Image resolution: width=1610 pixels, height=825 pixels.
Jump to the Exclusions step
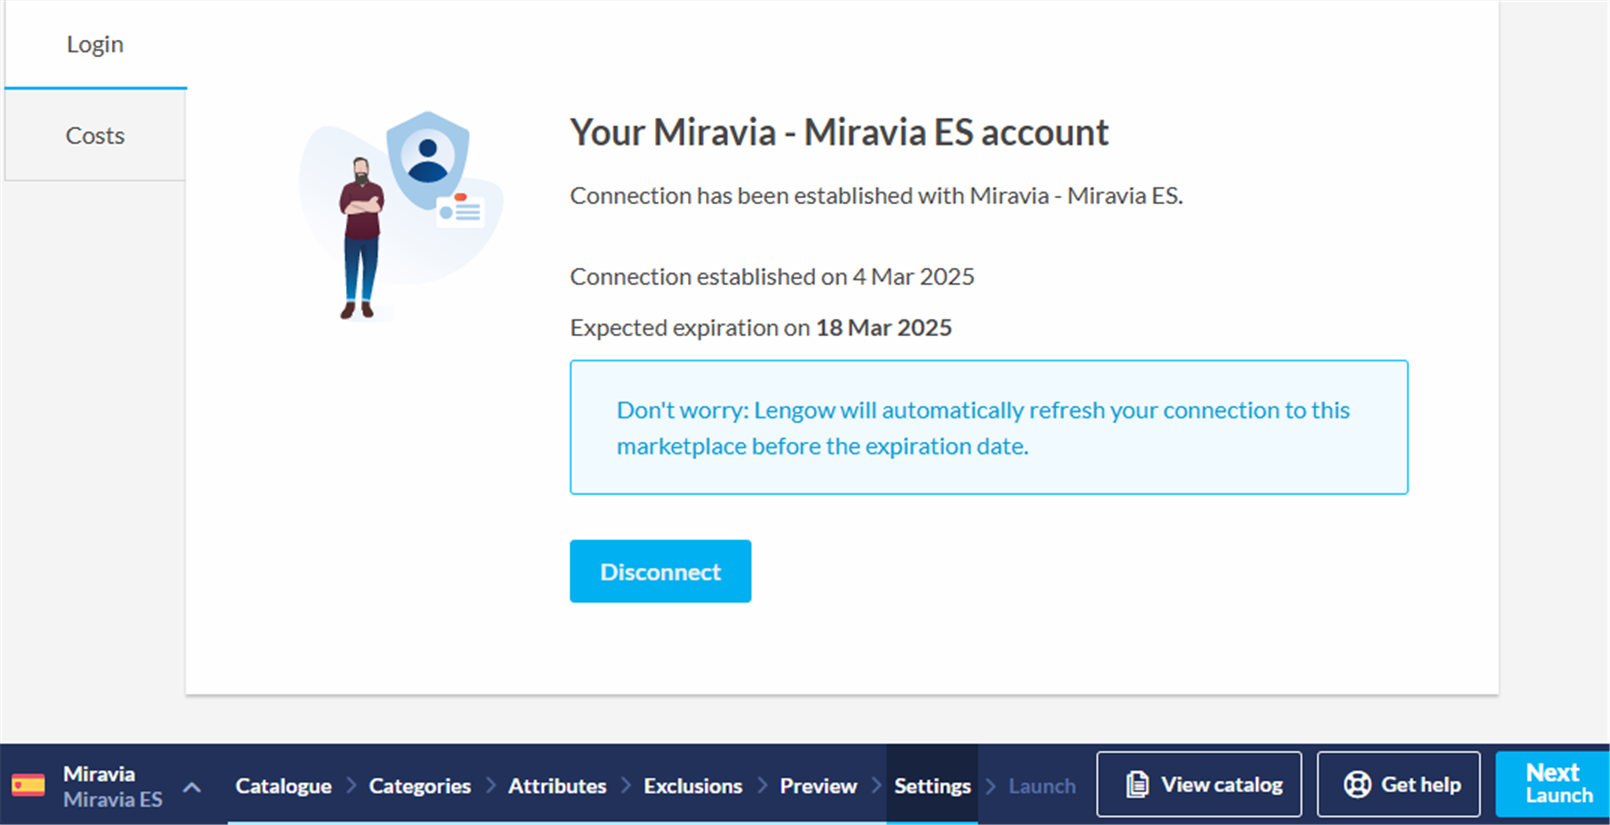693,786
